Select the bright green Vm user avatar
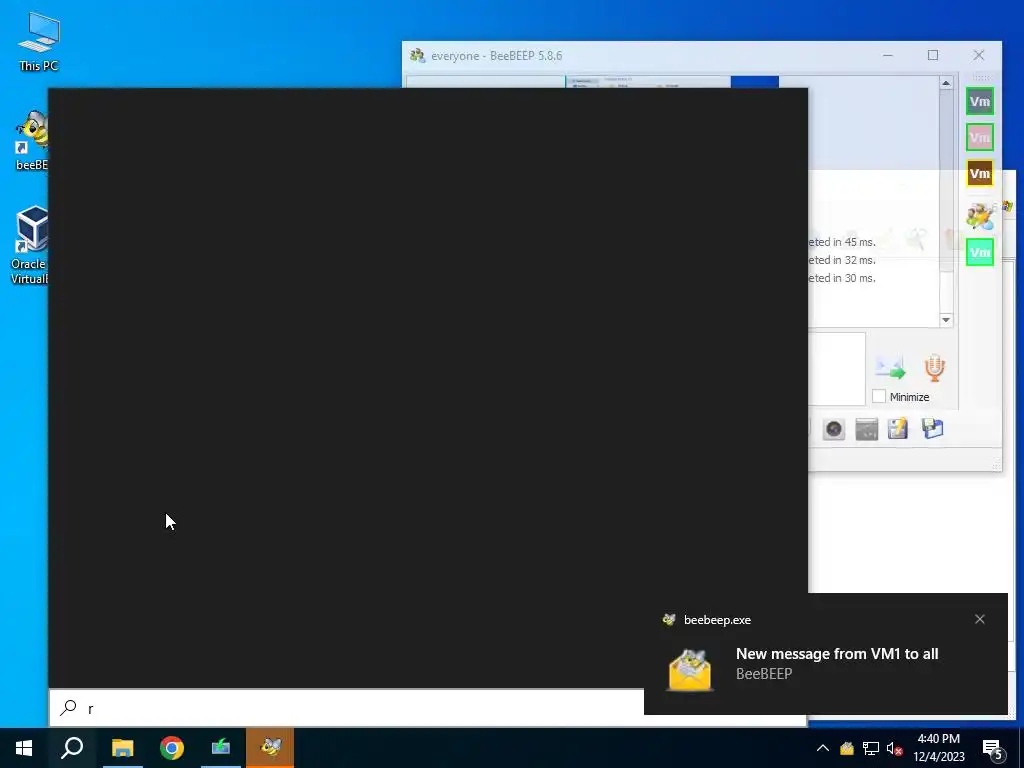 (x=980, y=252)
